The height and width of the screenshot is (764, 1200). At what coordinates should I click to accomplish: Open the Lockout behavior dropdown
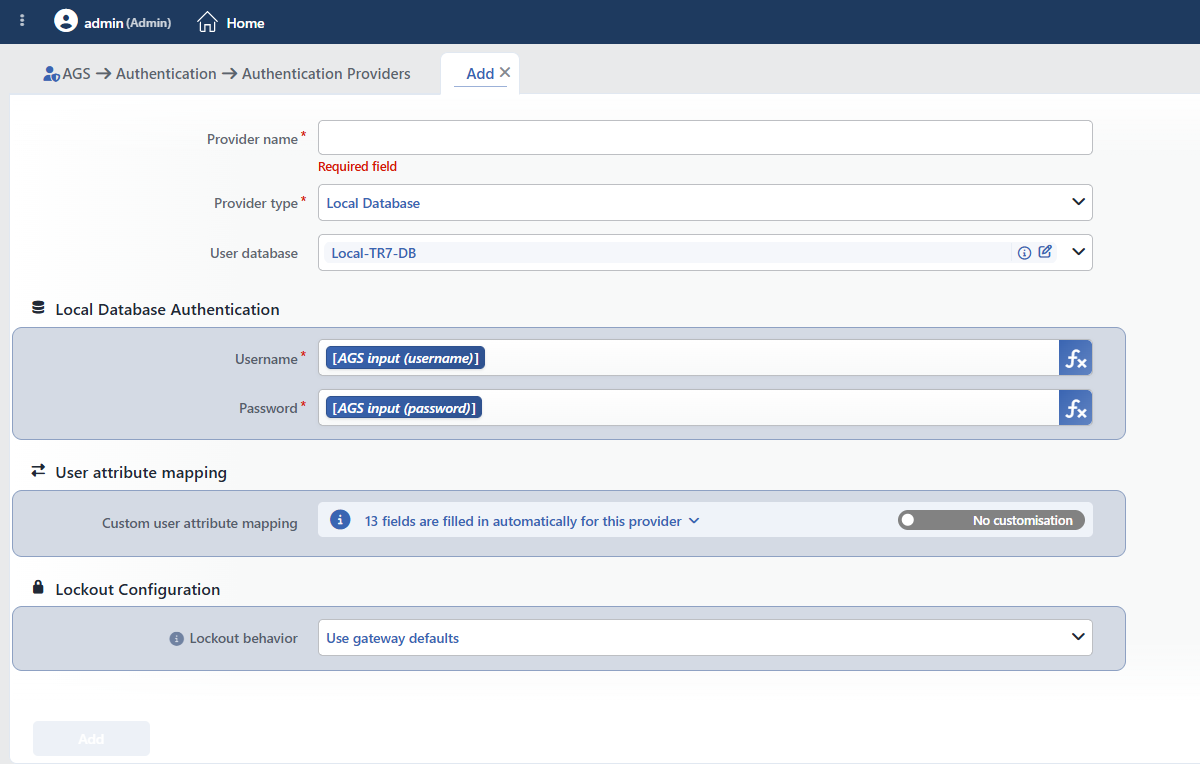point(705,638)
